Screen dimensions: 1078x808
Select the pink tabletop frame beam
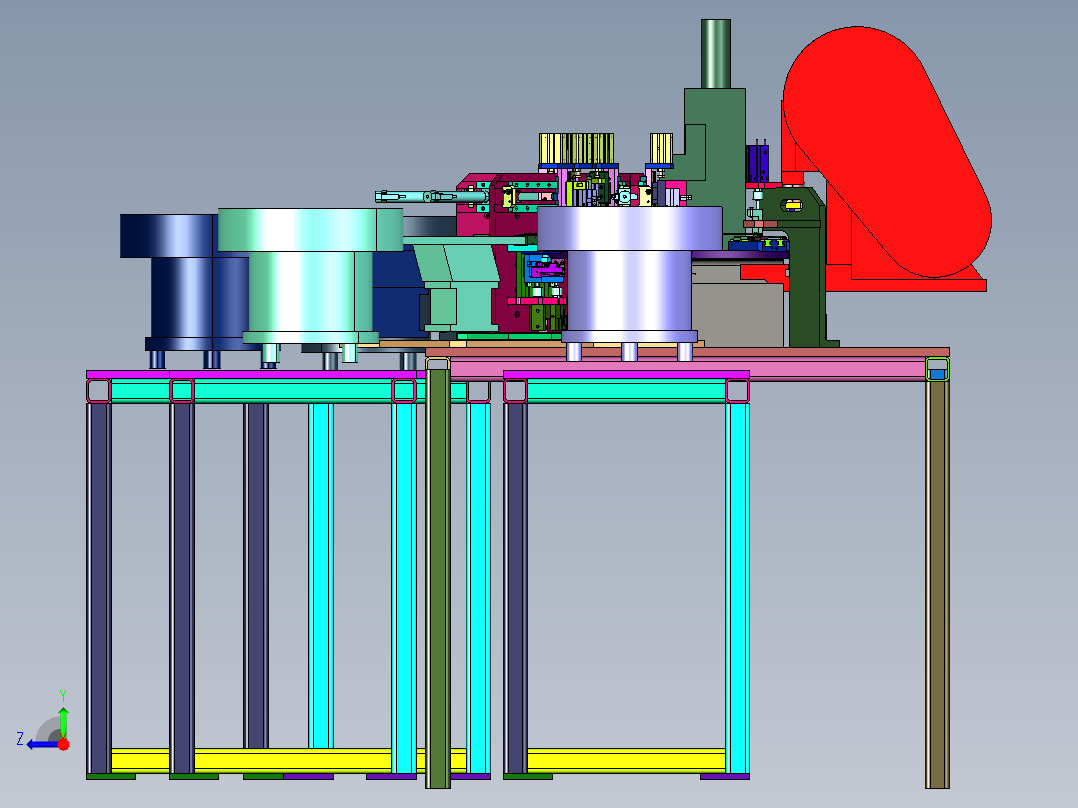688,368
